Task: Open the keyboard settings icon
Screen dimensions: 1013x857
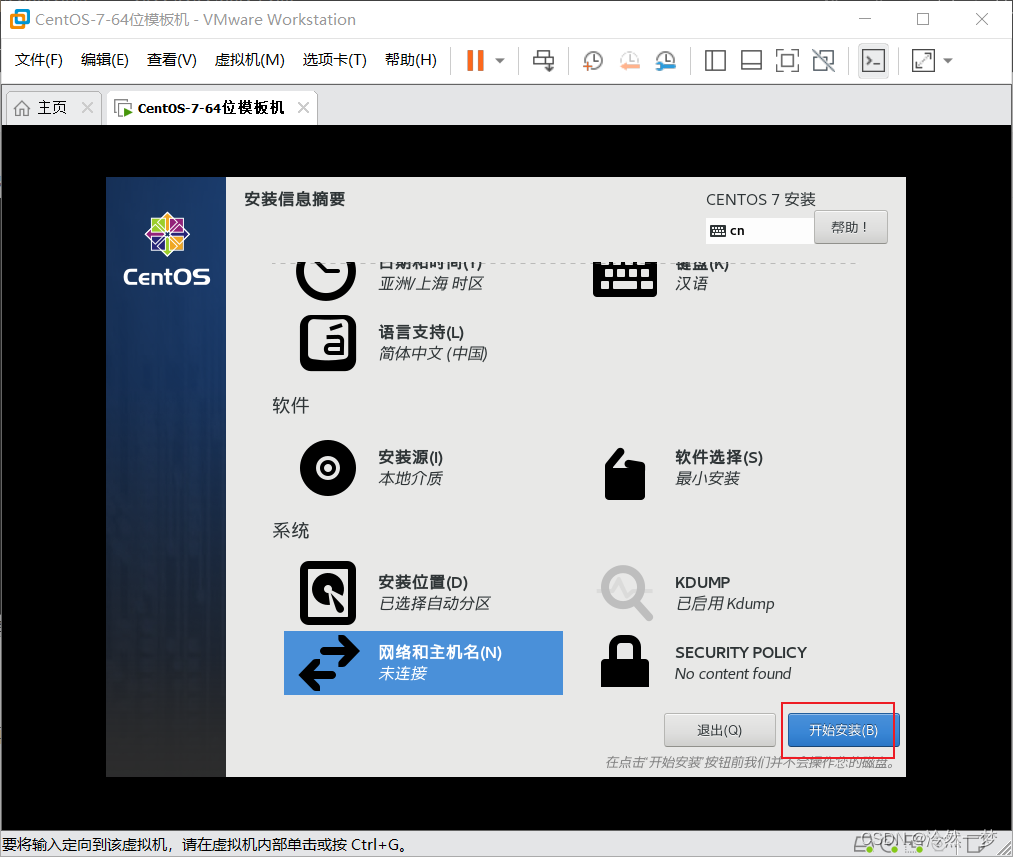Action: tap(625, 279)
